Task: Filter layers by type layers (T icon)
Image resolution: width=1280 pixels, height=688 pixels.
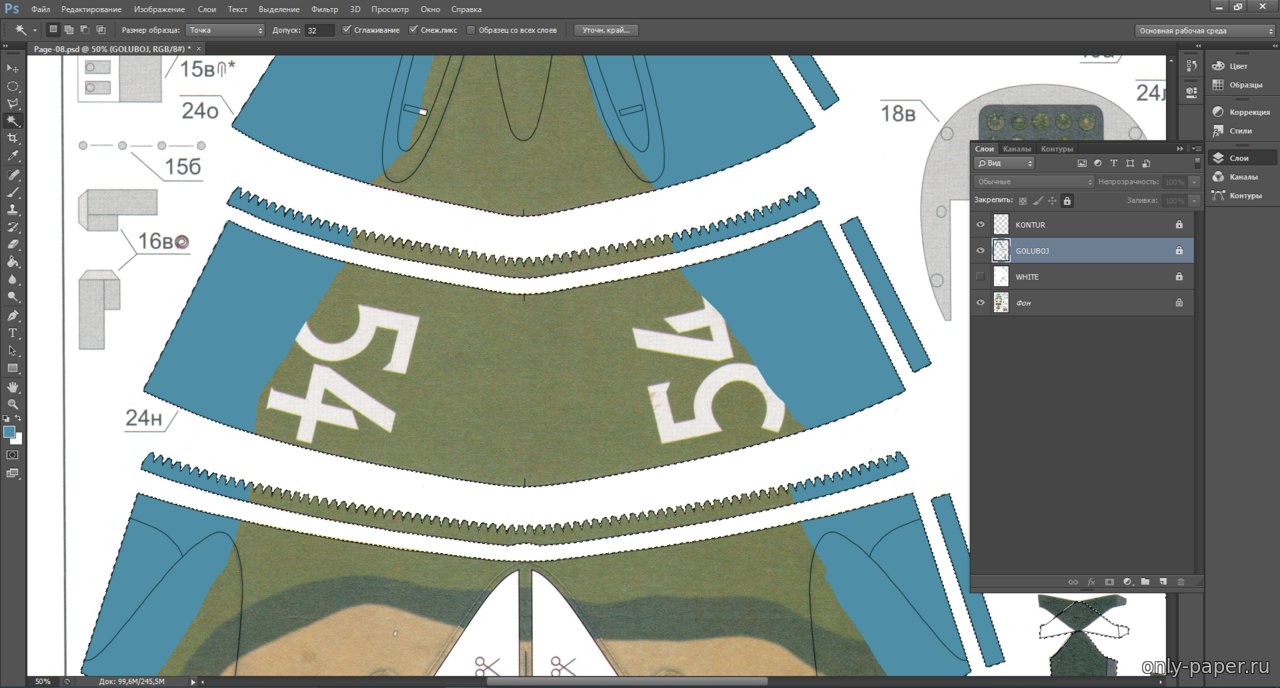Action: pos(1114,163)
